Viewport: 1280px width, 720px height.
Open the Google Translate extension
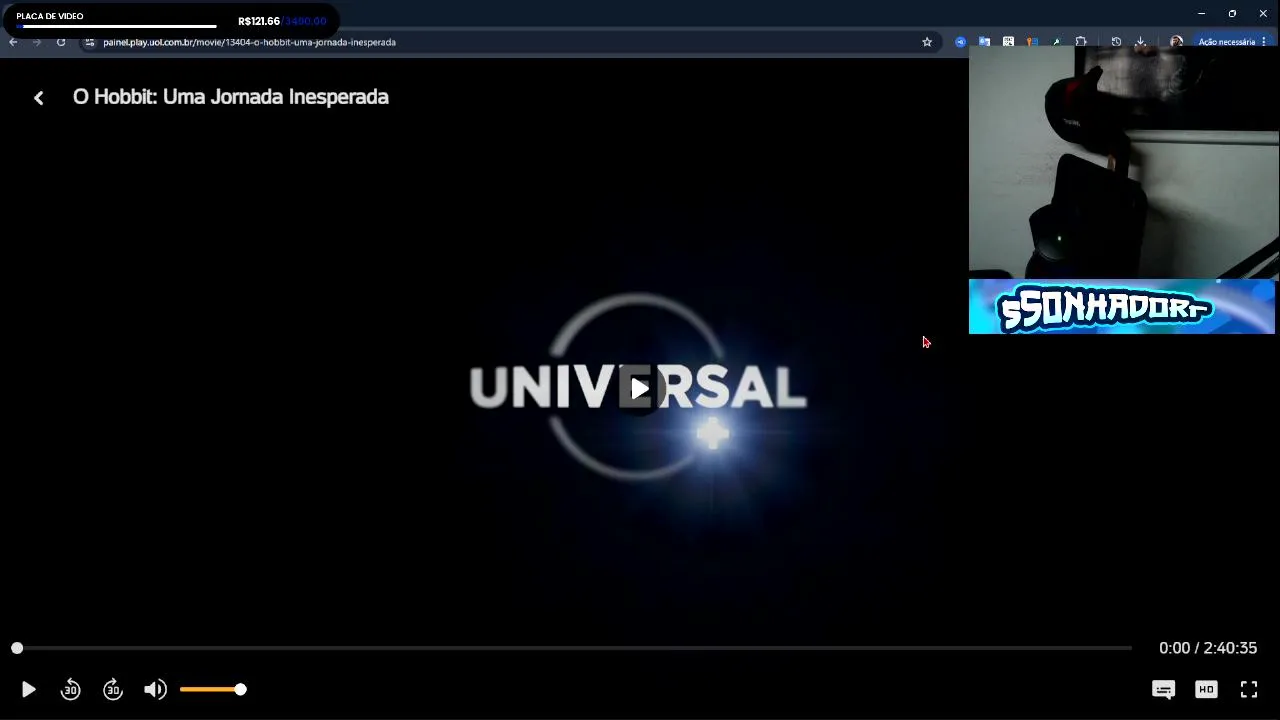pyautogui.click(x=984, y=42)
